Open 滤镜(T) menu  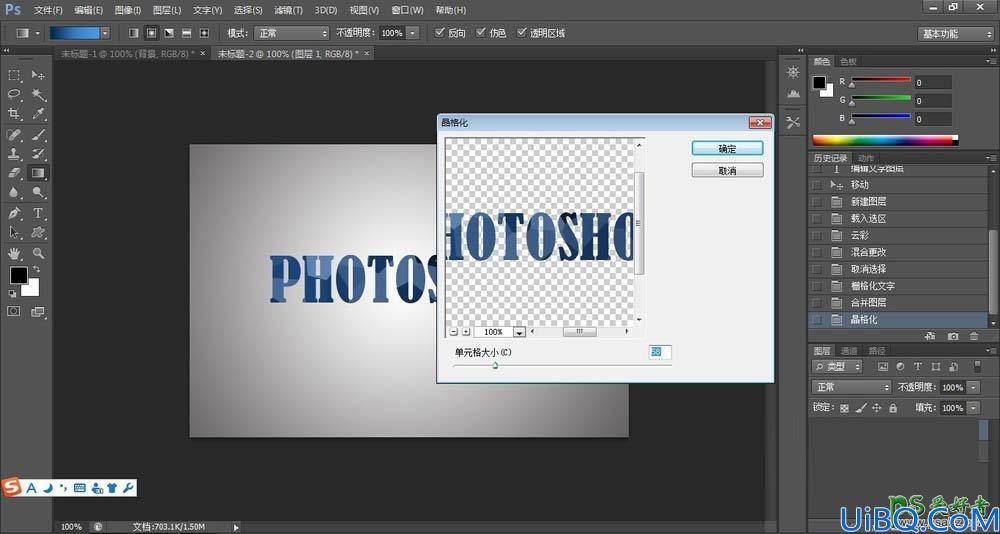[x=289, y=10]
